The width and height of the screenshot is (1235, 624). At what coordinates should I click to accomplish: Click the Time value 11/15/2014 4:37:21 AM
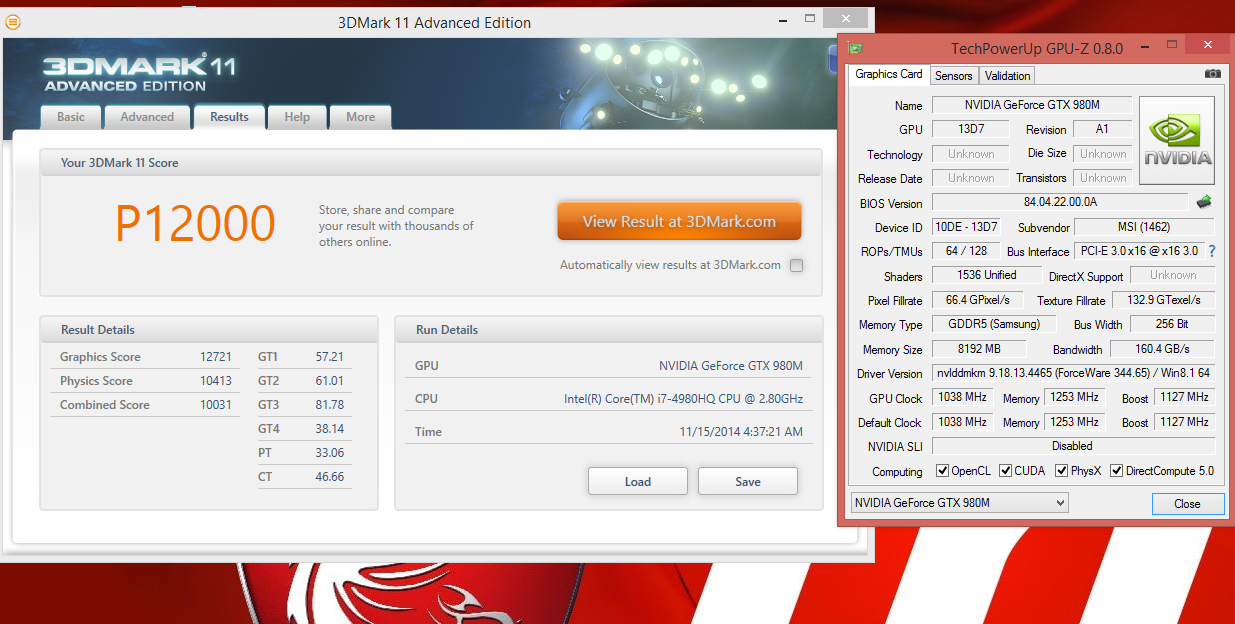click(741, 432)
